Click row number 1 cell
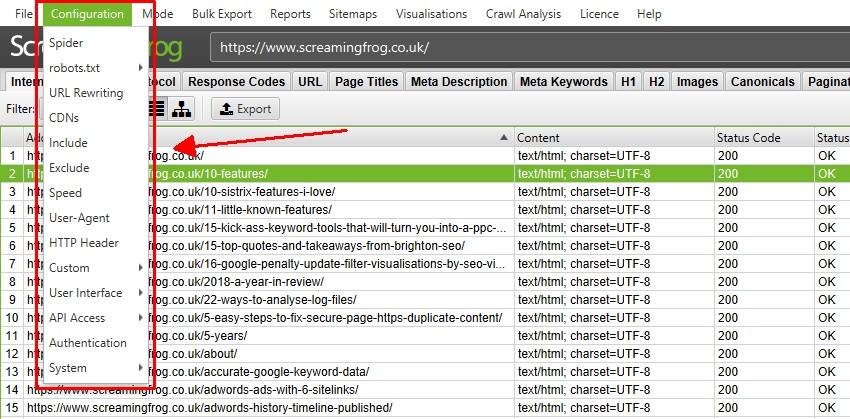The height and width of the screenshot is (419, 850). click(12, 156)
